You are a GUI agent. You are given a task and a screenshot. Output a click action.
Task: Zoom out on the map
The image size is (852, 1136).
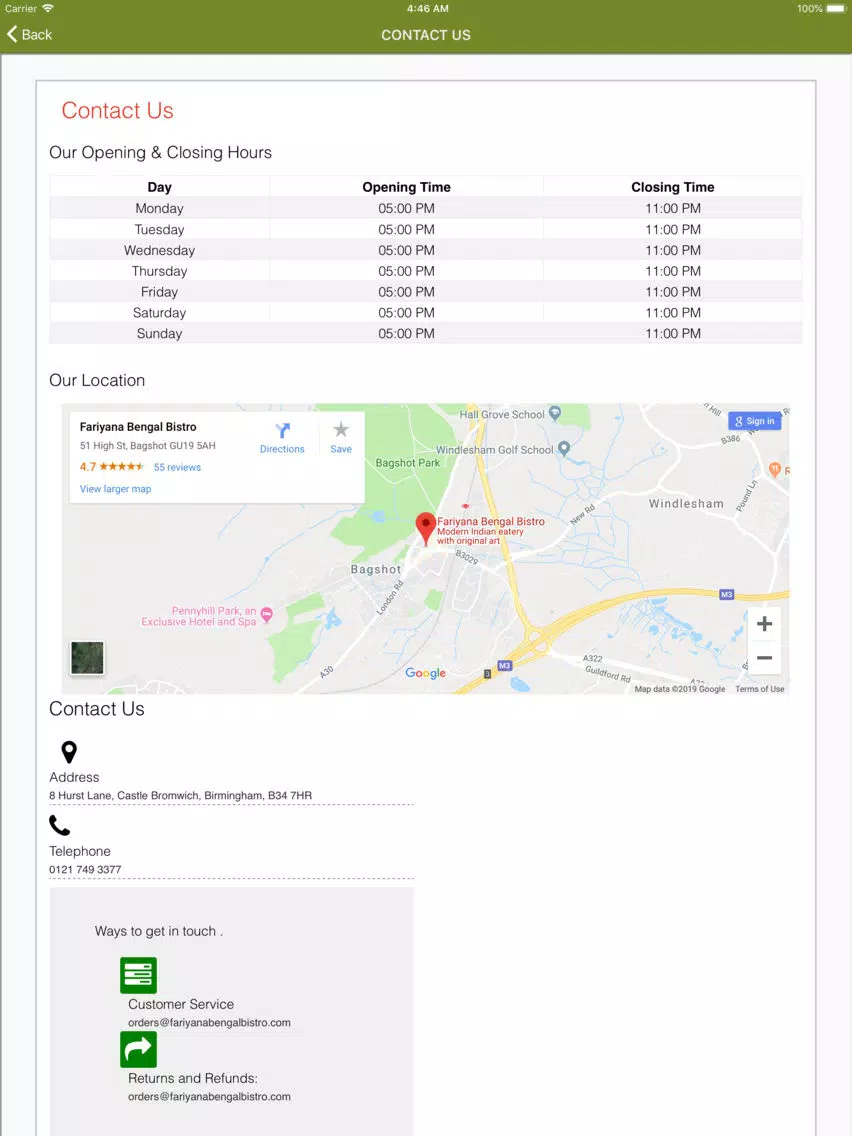[x=764, y=658]
